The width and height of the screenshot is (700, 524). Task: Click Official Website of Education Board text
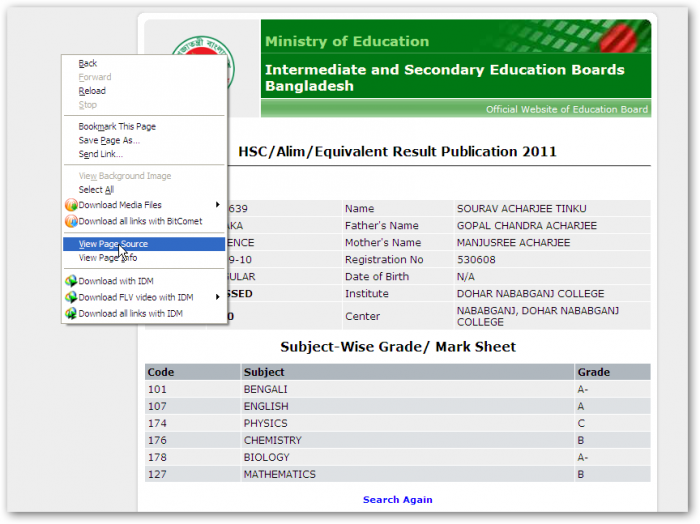pos(567,110)
